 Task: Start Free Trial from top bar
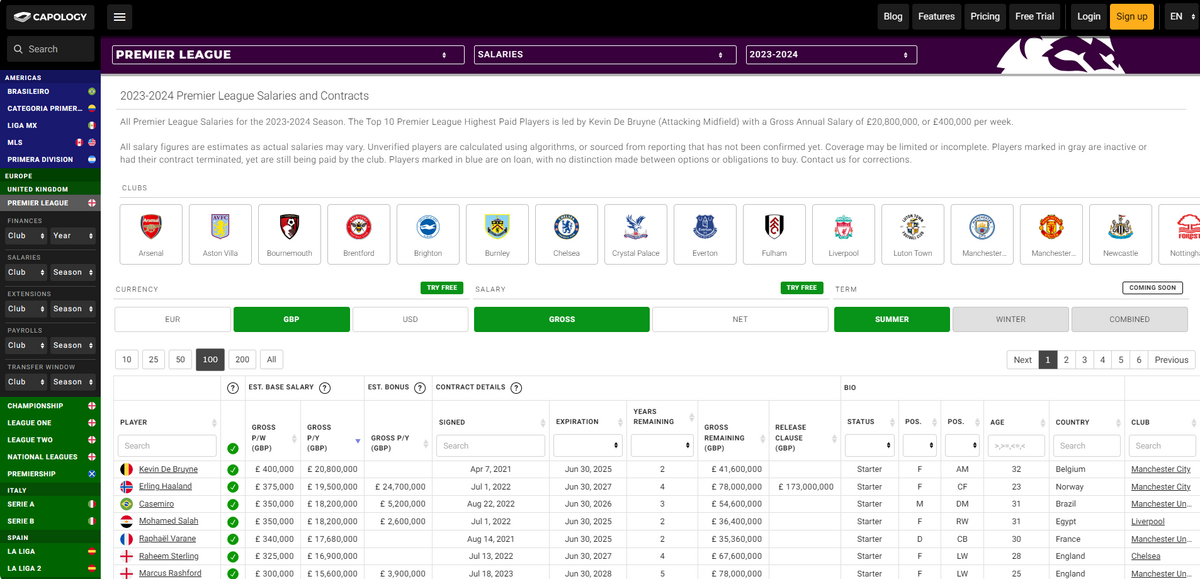click(x=1035, y=17)
